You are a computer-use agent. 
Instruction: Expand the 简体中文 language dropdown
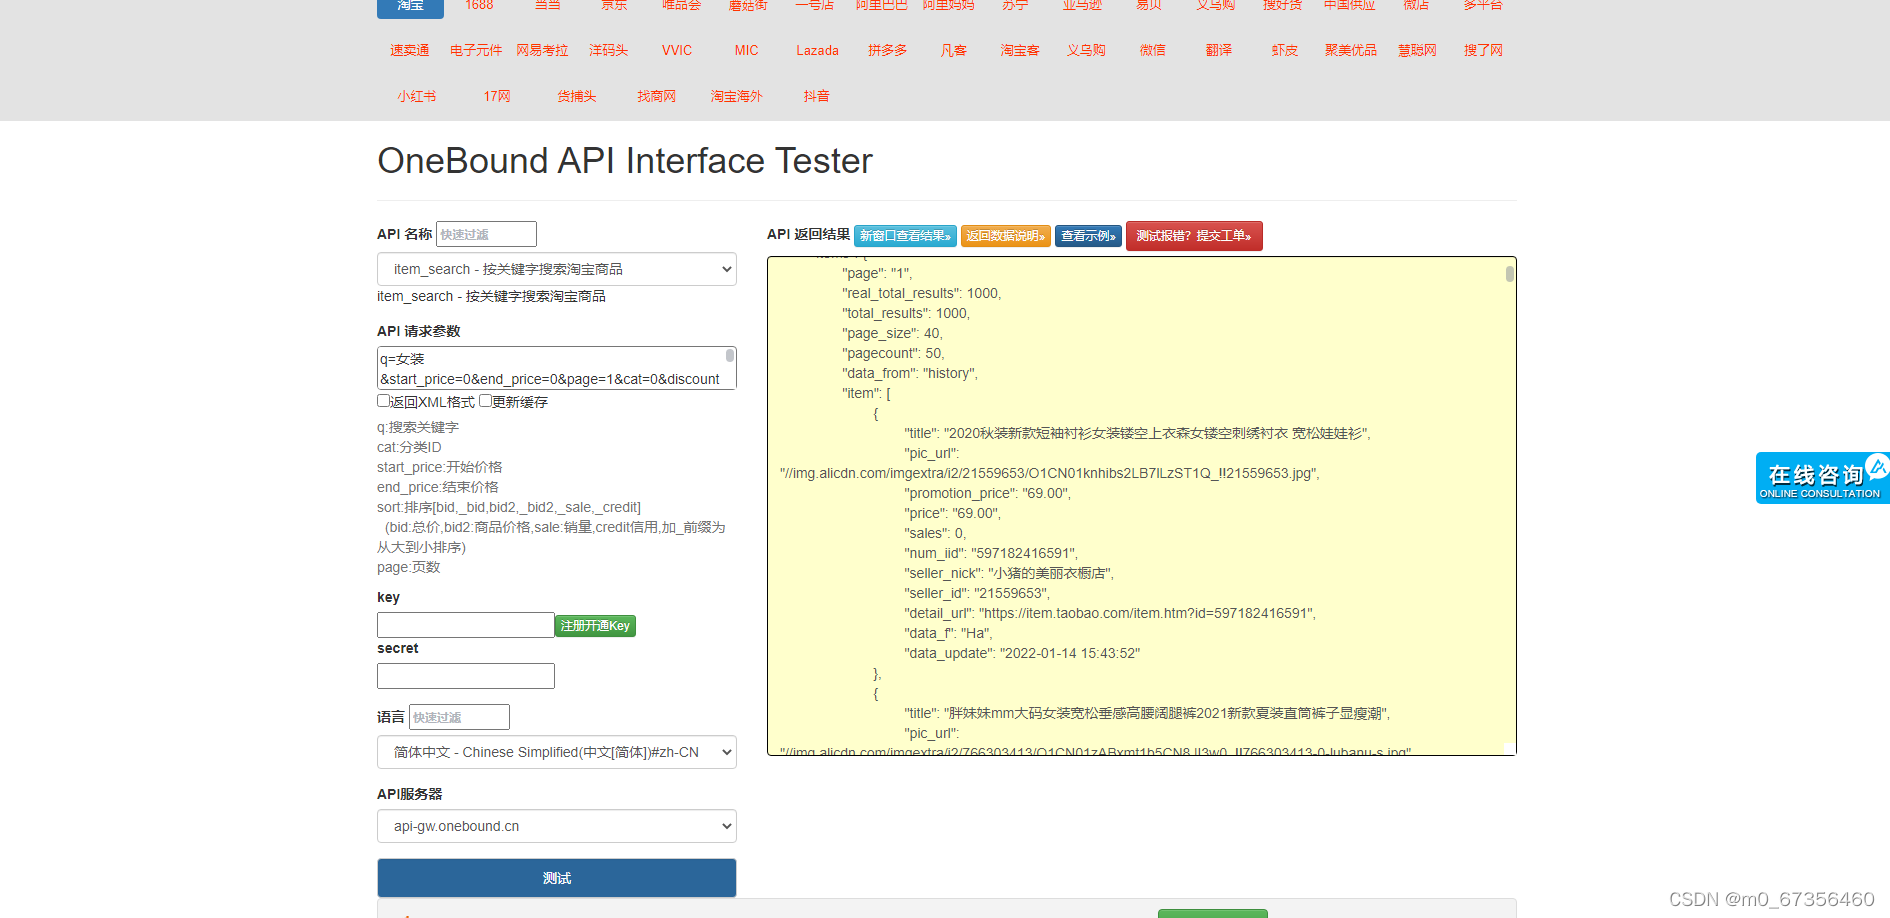pyautogui.click(x=556, y=752)
